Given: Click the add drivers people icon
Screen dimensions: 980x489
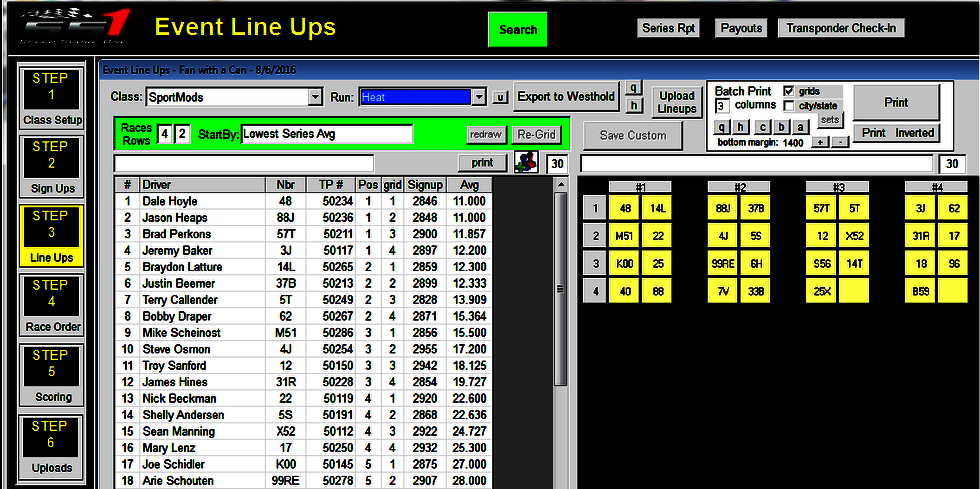Looking at the screenshot, I should point(526,163).
